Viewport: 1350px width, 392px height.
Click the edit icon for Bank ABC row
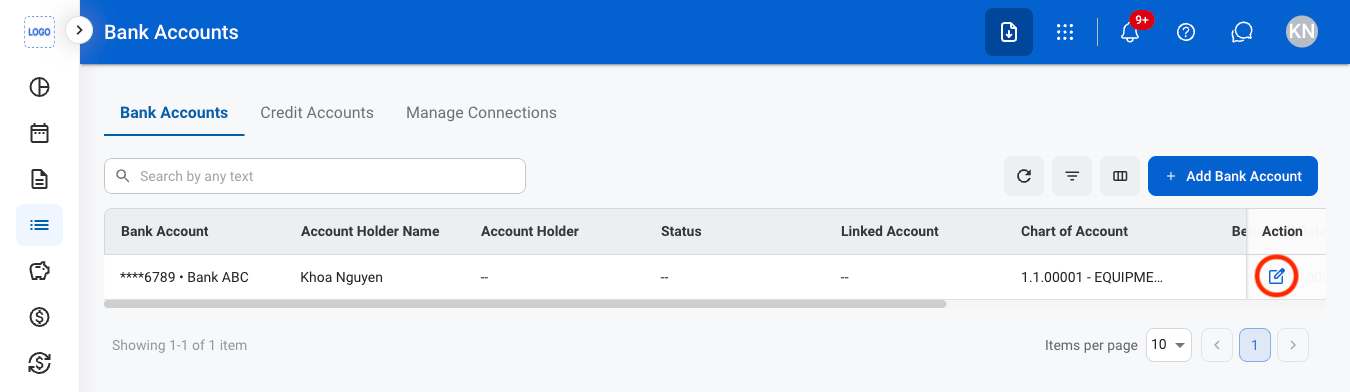click(1276, 276)
